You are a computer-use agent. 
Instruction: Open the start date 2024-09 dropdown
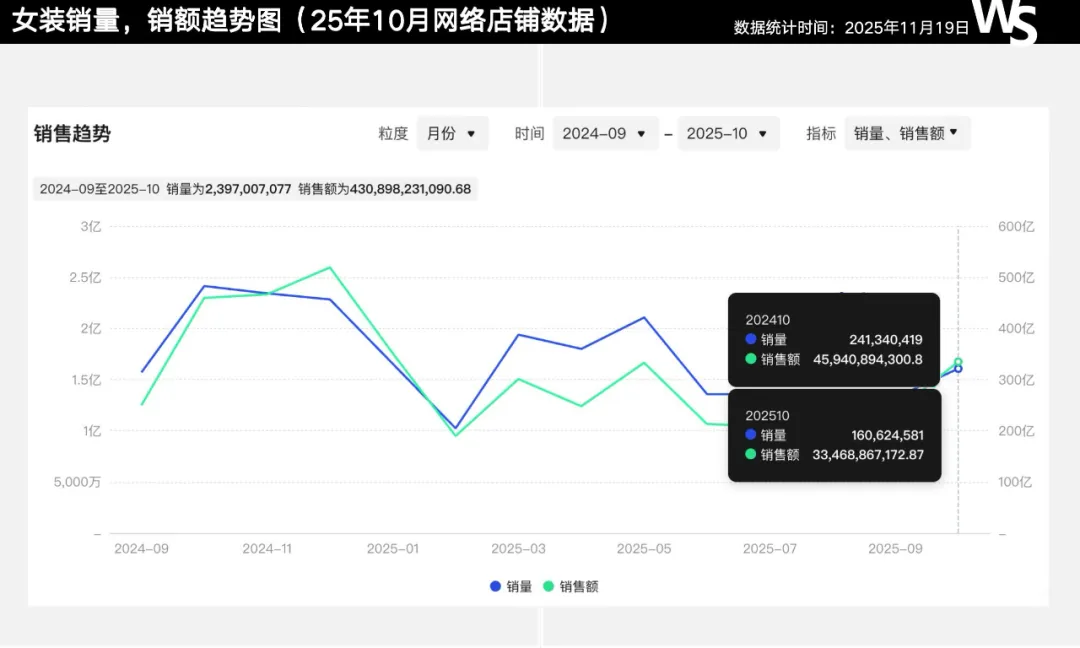coord(605,133)
